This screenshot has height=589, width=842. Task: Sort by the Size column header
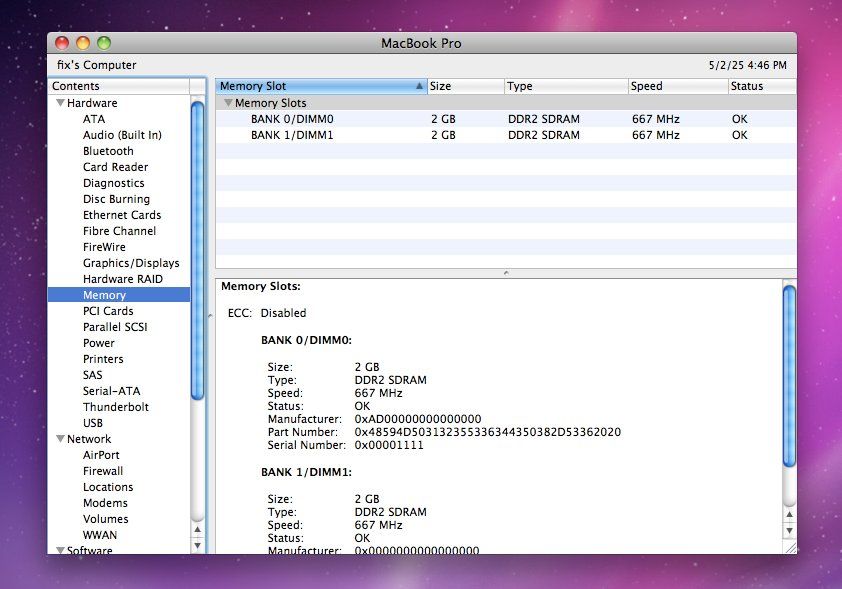point(466,86)
